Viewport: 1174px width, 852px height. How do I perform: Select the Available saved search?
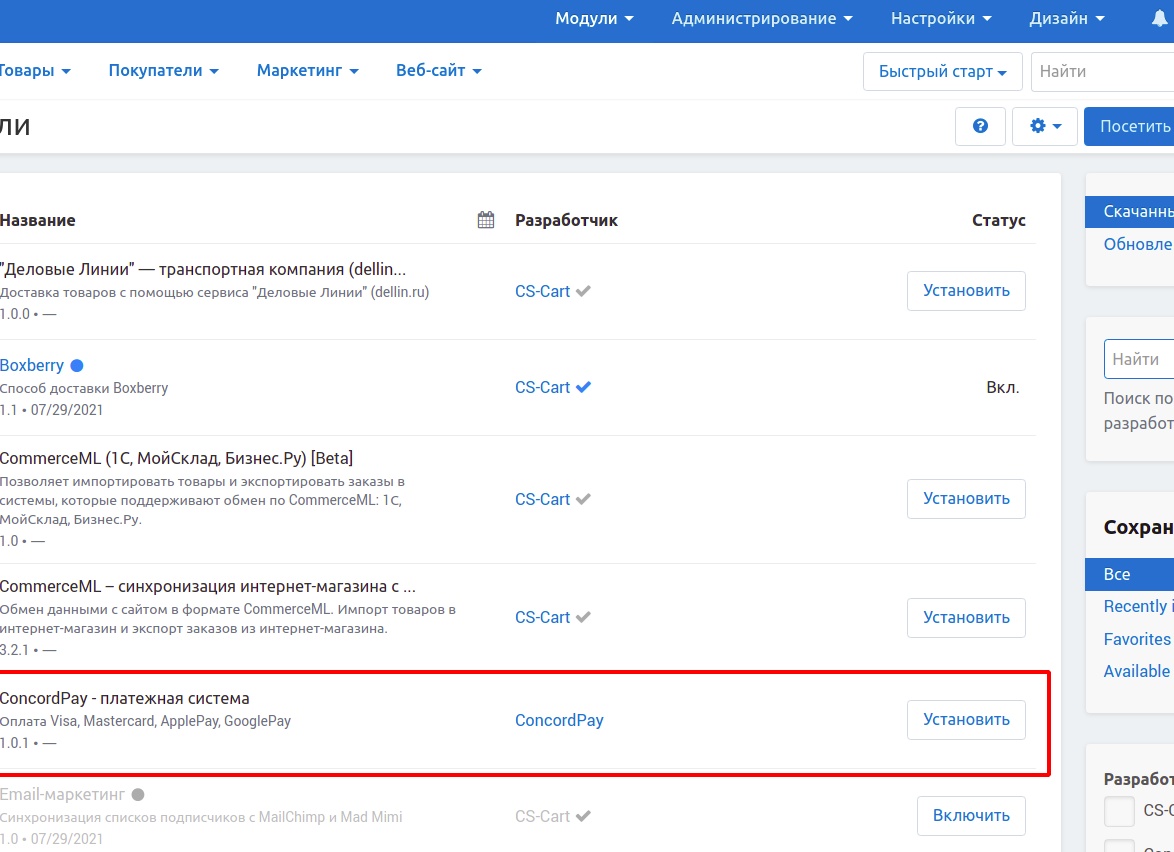tap(1137, 671)
